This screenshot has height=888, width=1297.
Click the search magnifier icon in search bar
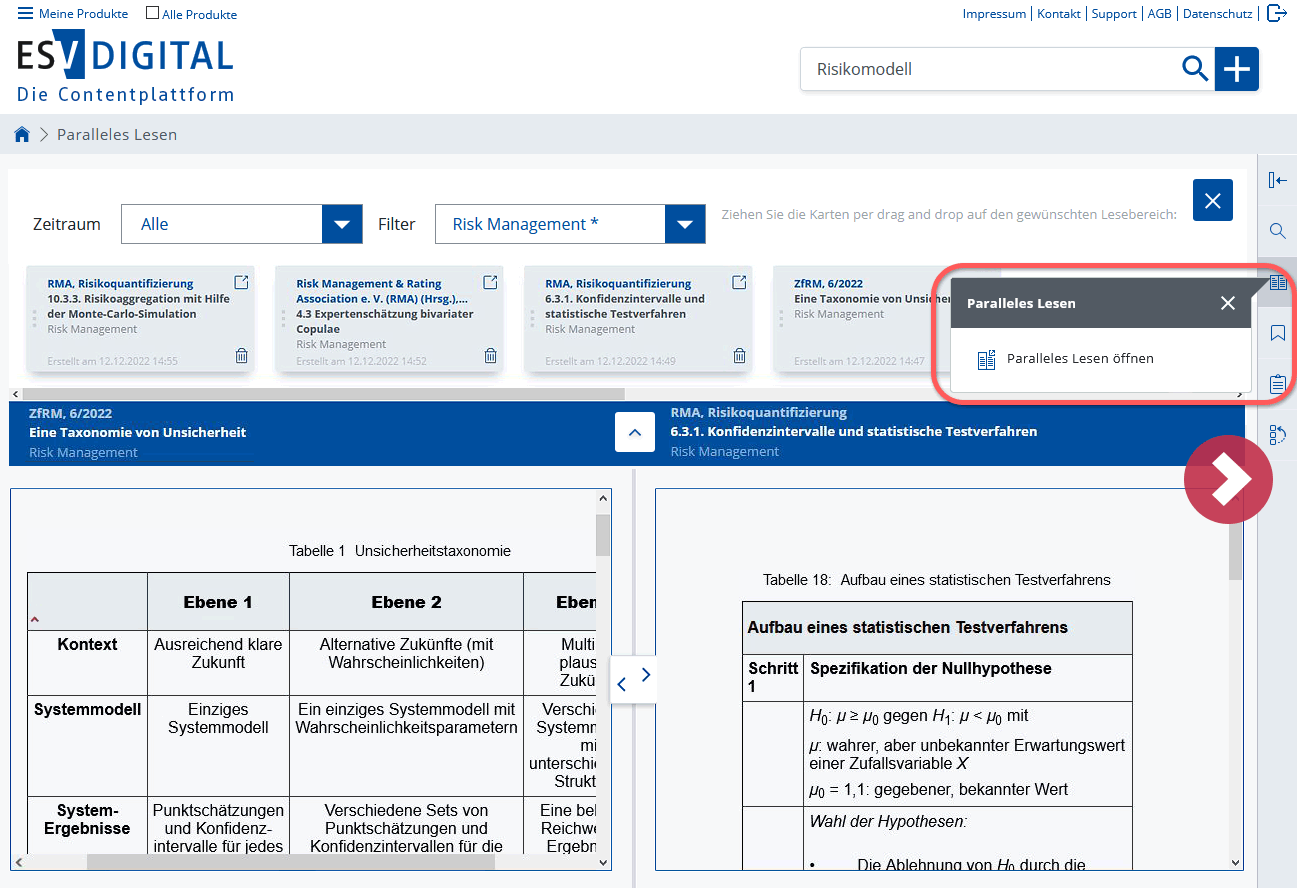tap(1195, 69)
